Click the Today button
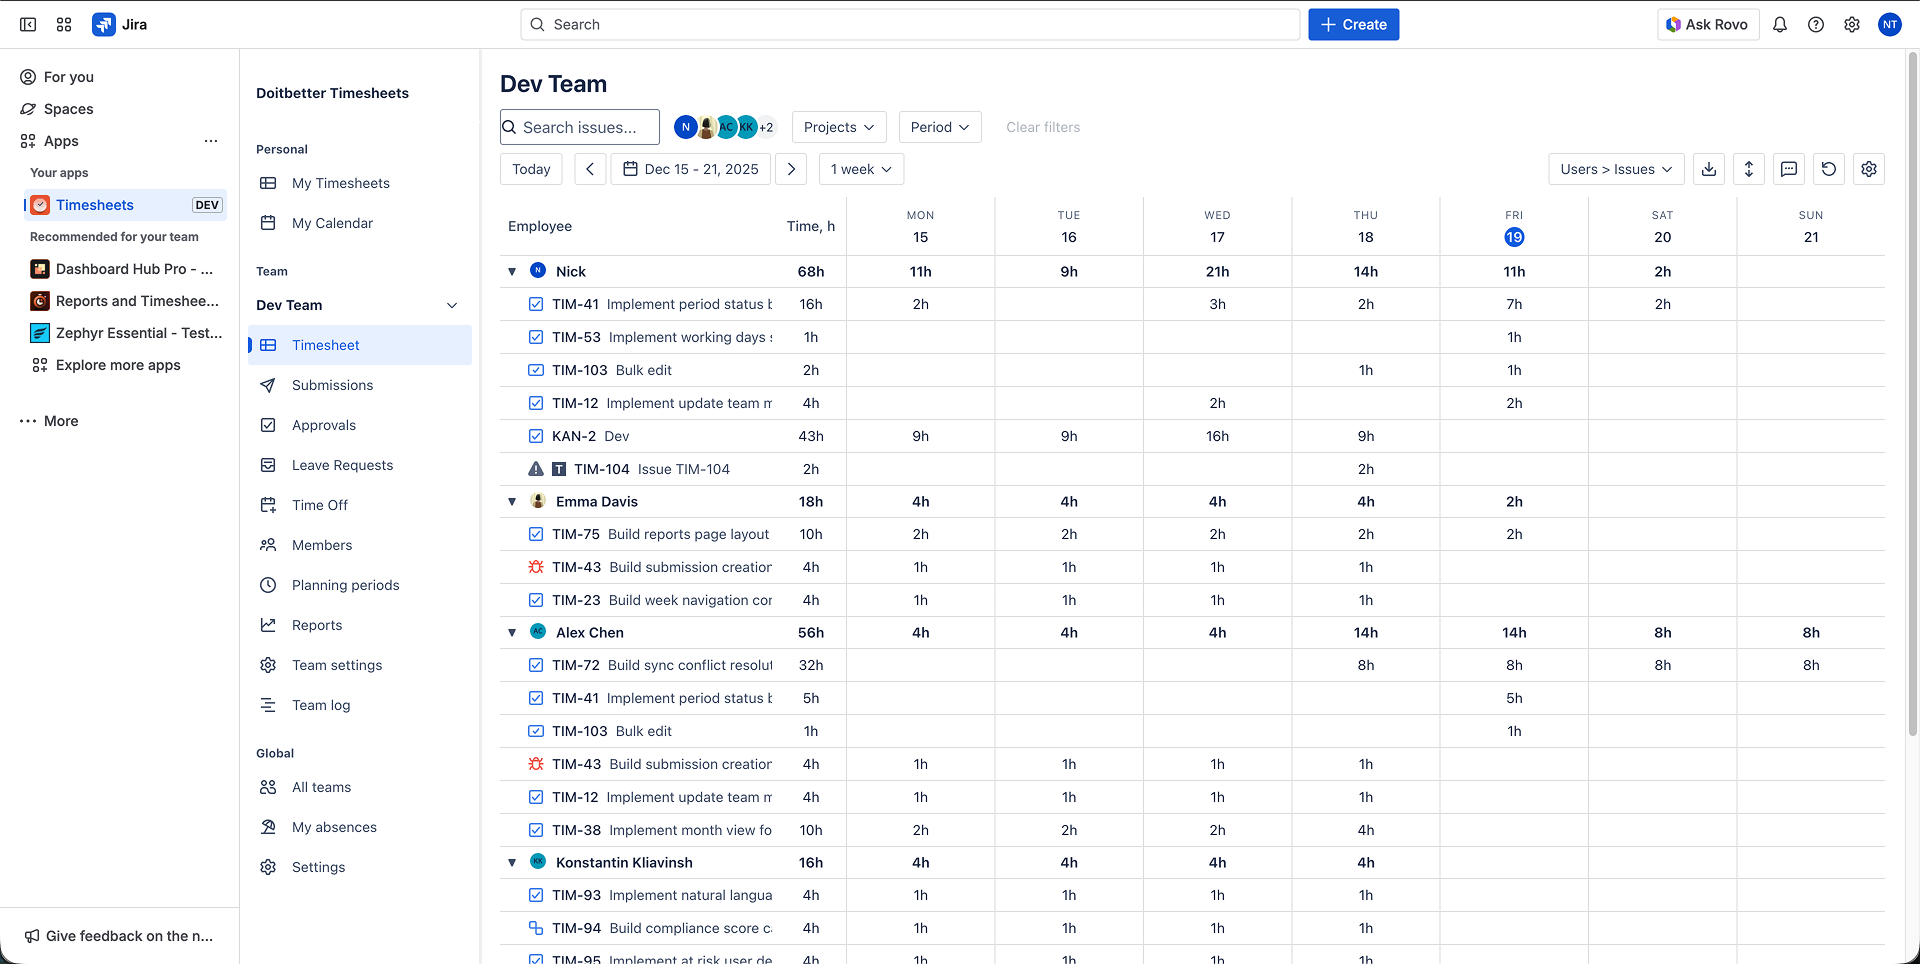 pyautogui.click(x=531, y=169)
